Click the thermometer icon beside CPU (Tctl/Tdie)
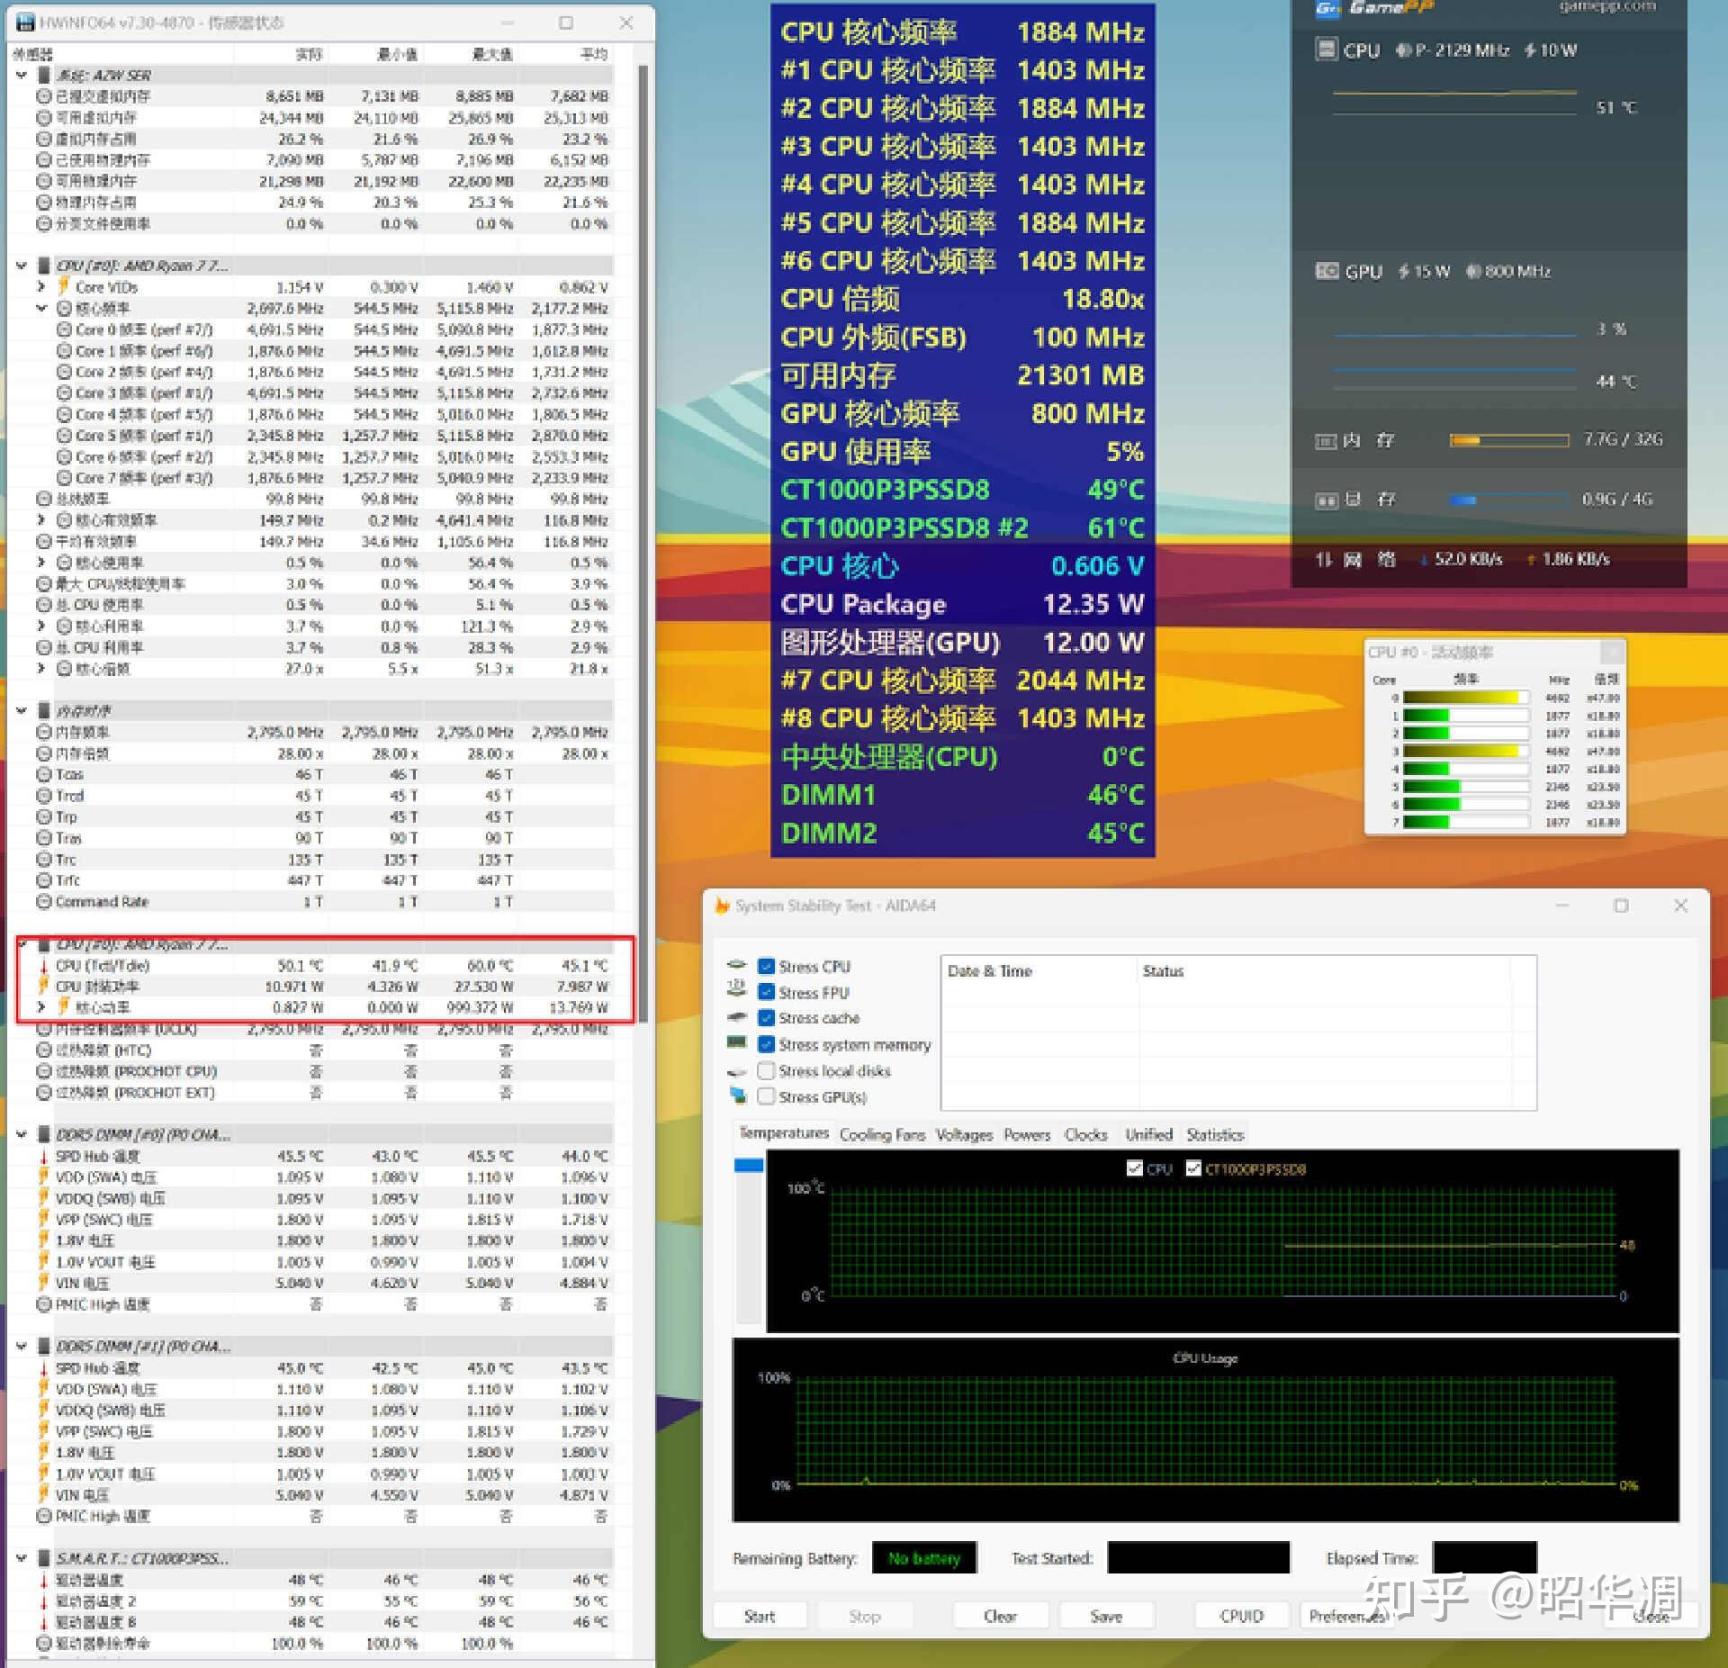Viewport: 1728px width, 1668px height. [44, 965]
